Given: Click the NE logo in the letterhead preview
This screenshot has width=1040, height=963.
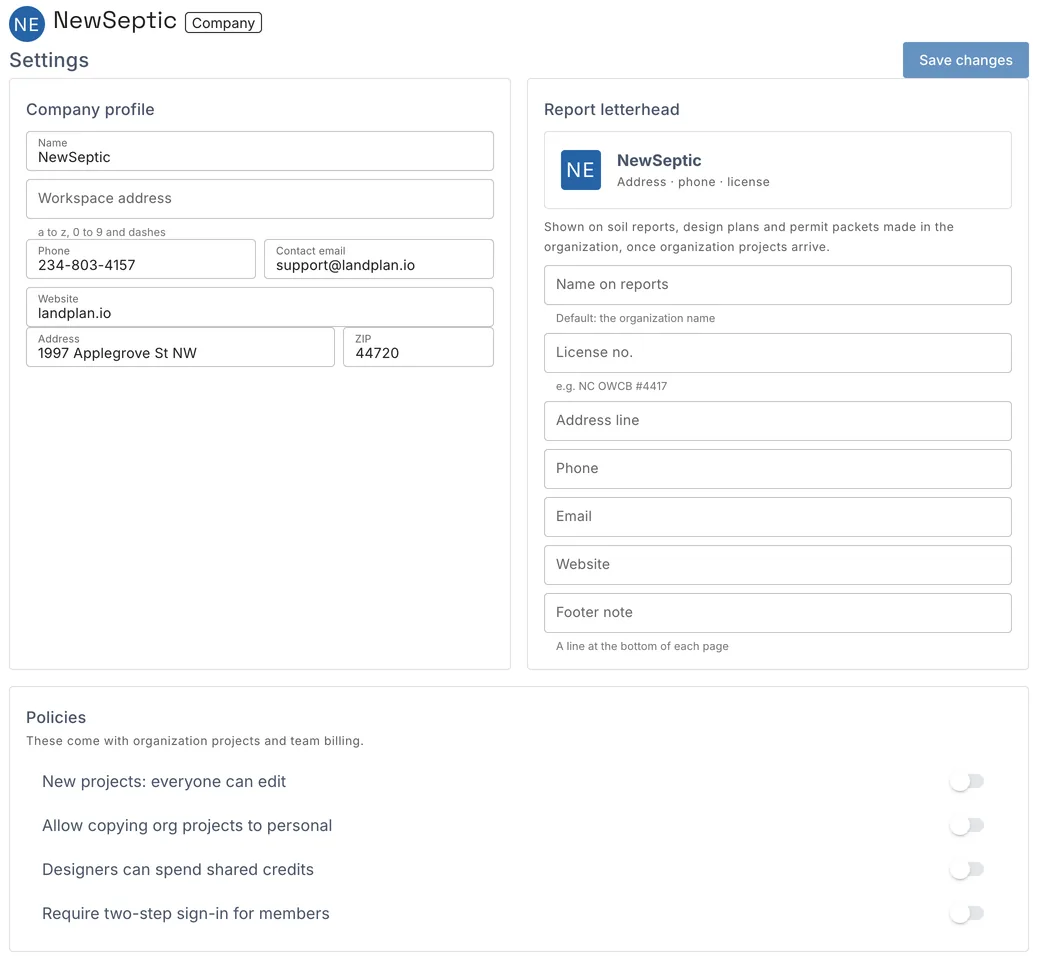Looking at the screenshot, I should point(580,170).
